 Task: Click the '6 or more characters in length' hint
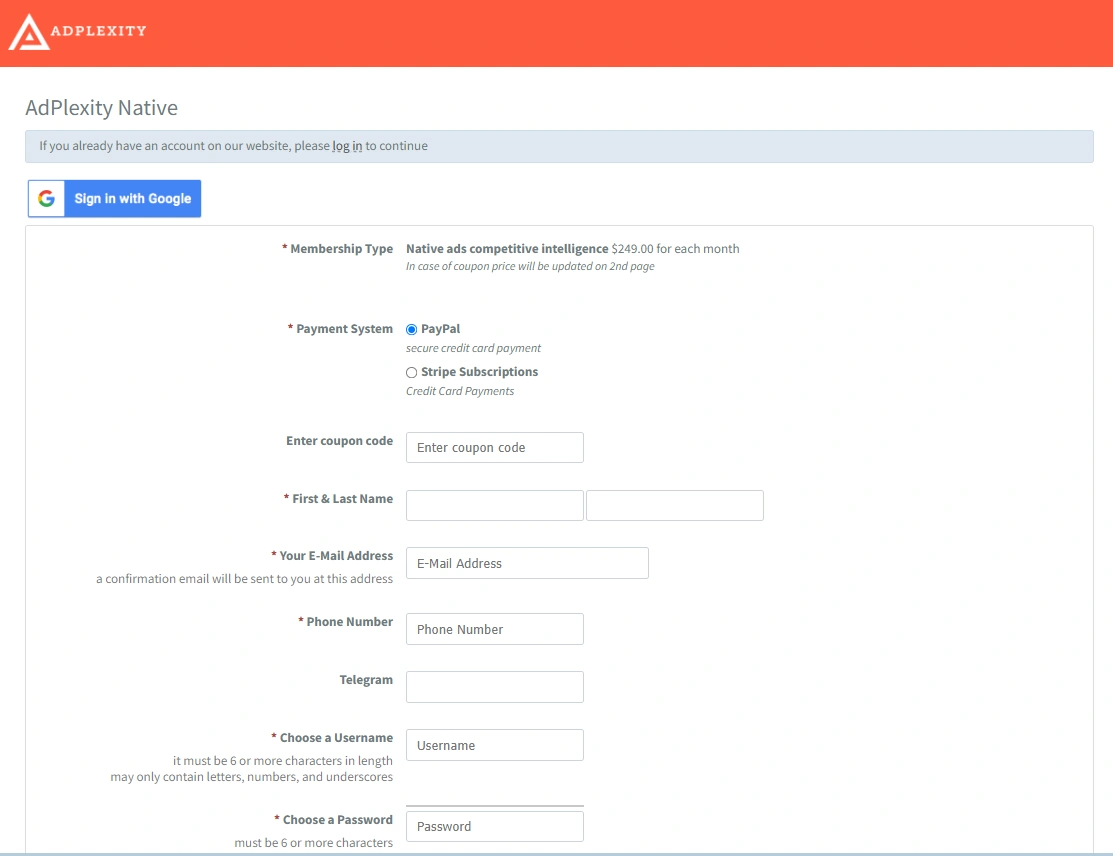tap(283, 761)
